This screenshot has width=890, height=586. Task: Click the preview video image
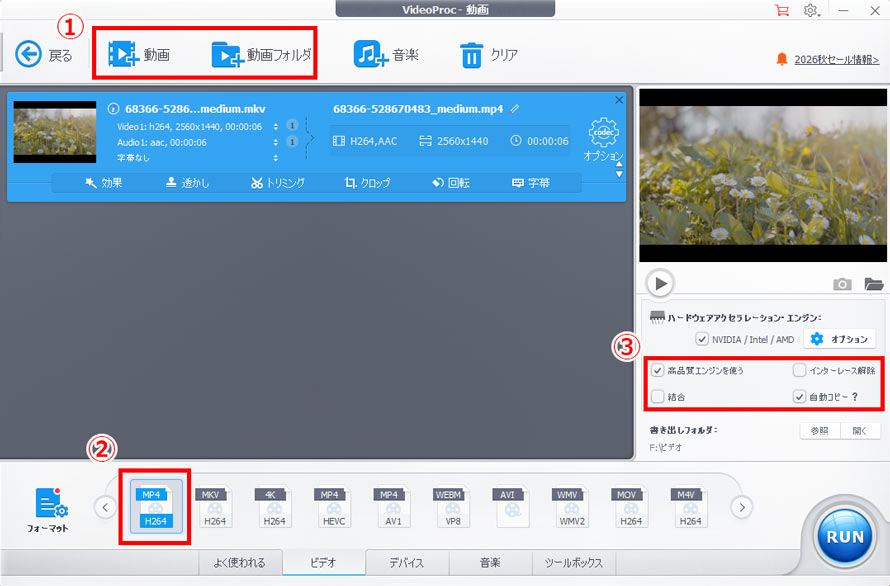tap(763, 175)
